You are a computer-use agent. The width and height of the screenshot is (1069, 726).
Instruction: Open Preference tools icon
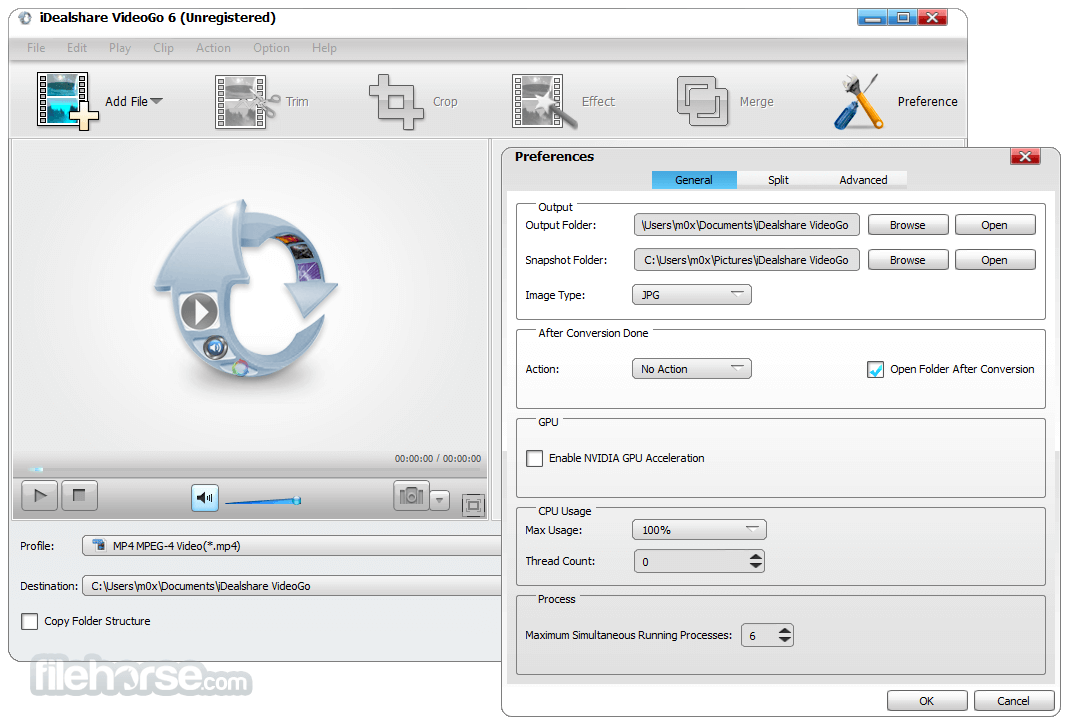859,102
